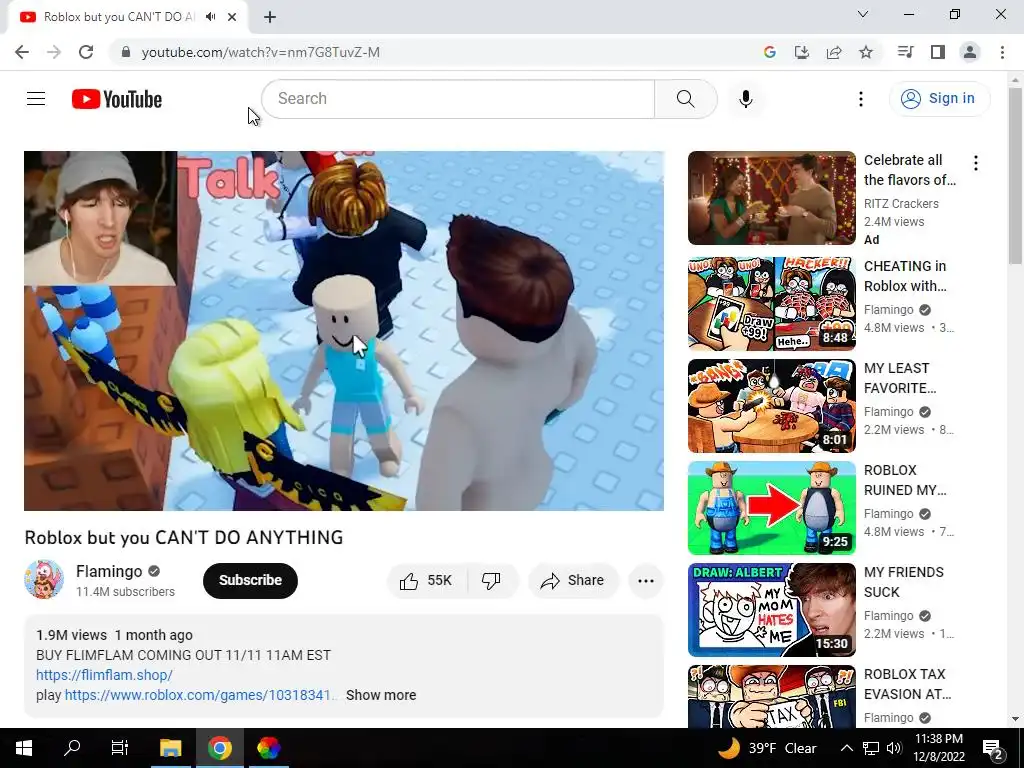Screen dimensions: 1024x768
Task: Click the install app icon in address bar
Action: pyautogui.click(x=801, y=52)
